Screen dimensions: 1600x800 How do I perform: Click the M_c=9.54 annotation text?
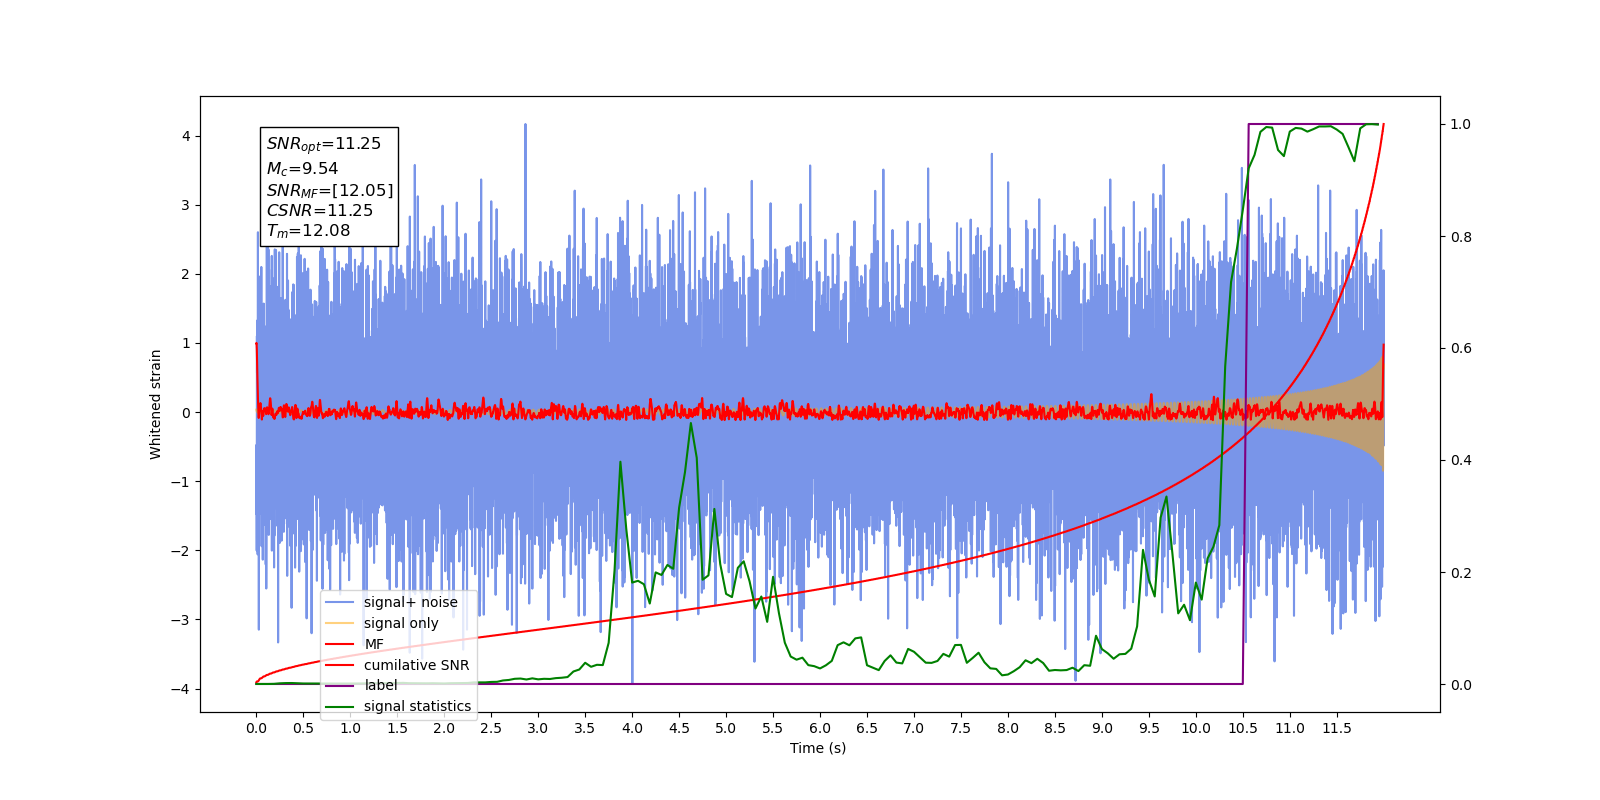coord(302,169)
